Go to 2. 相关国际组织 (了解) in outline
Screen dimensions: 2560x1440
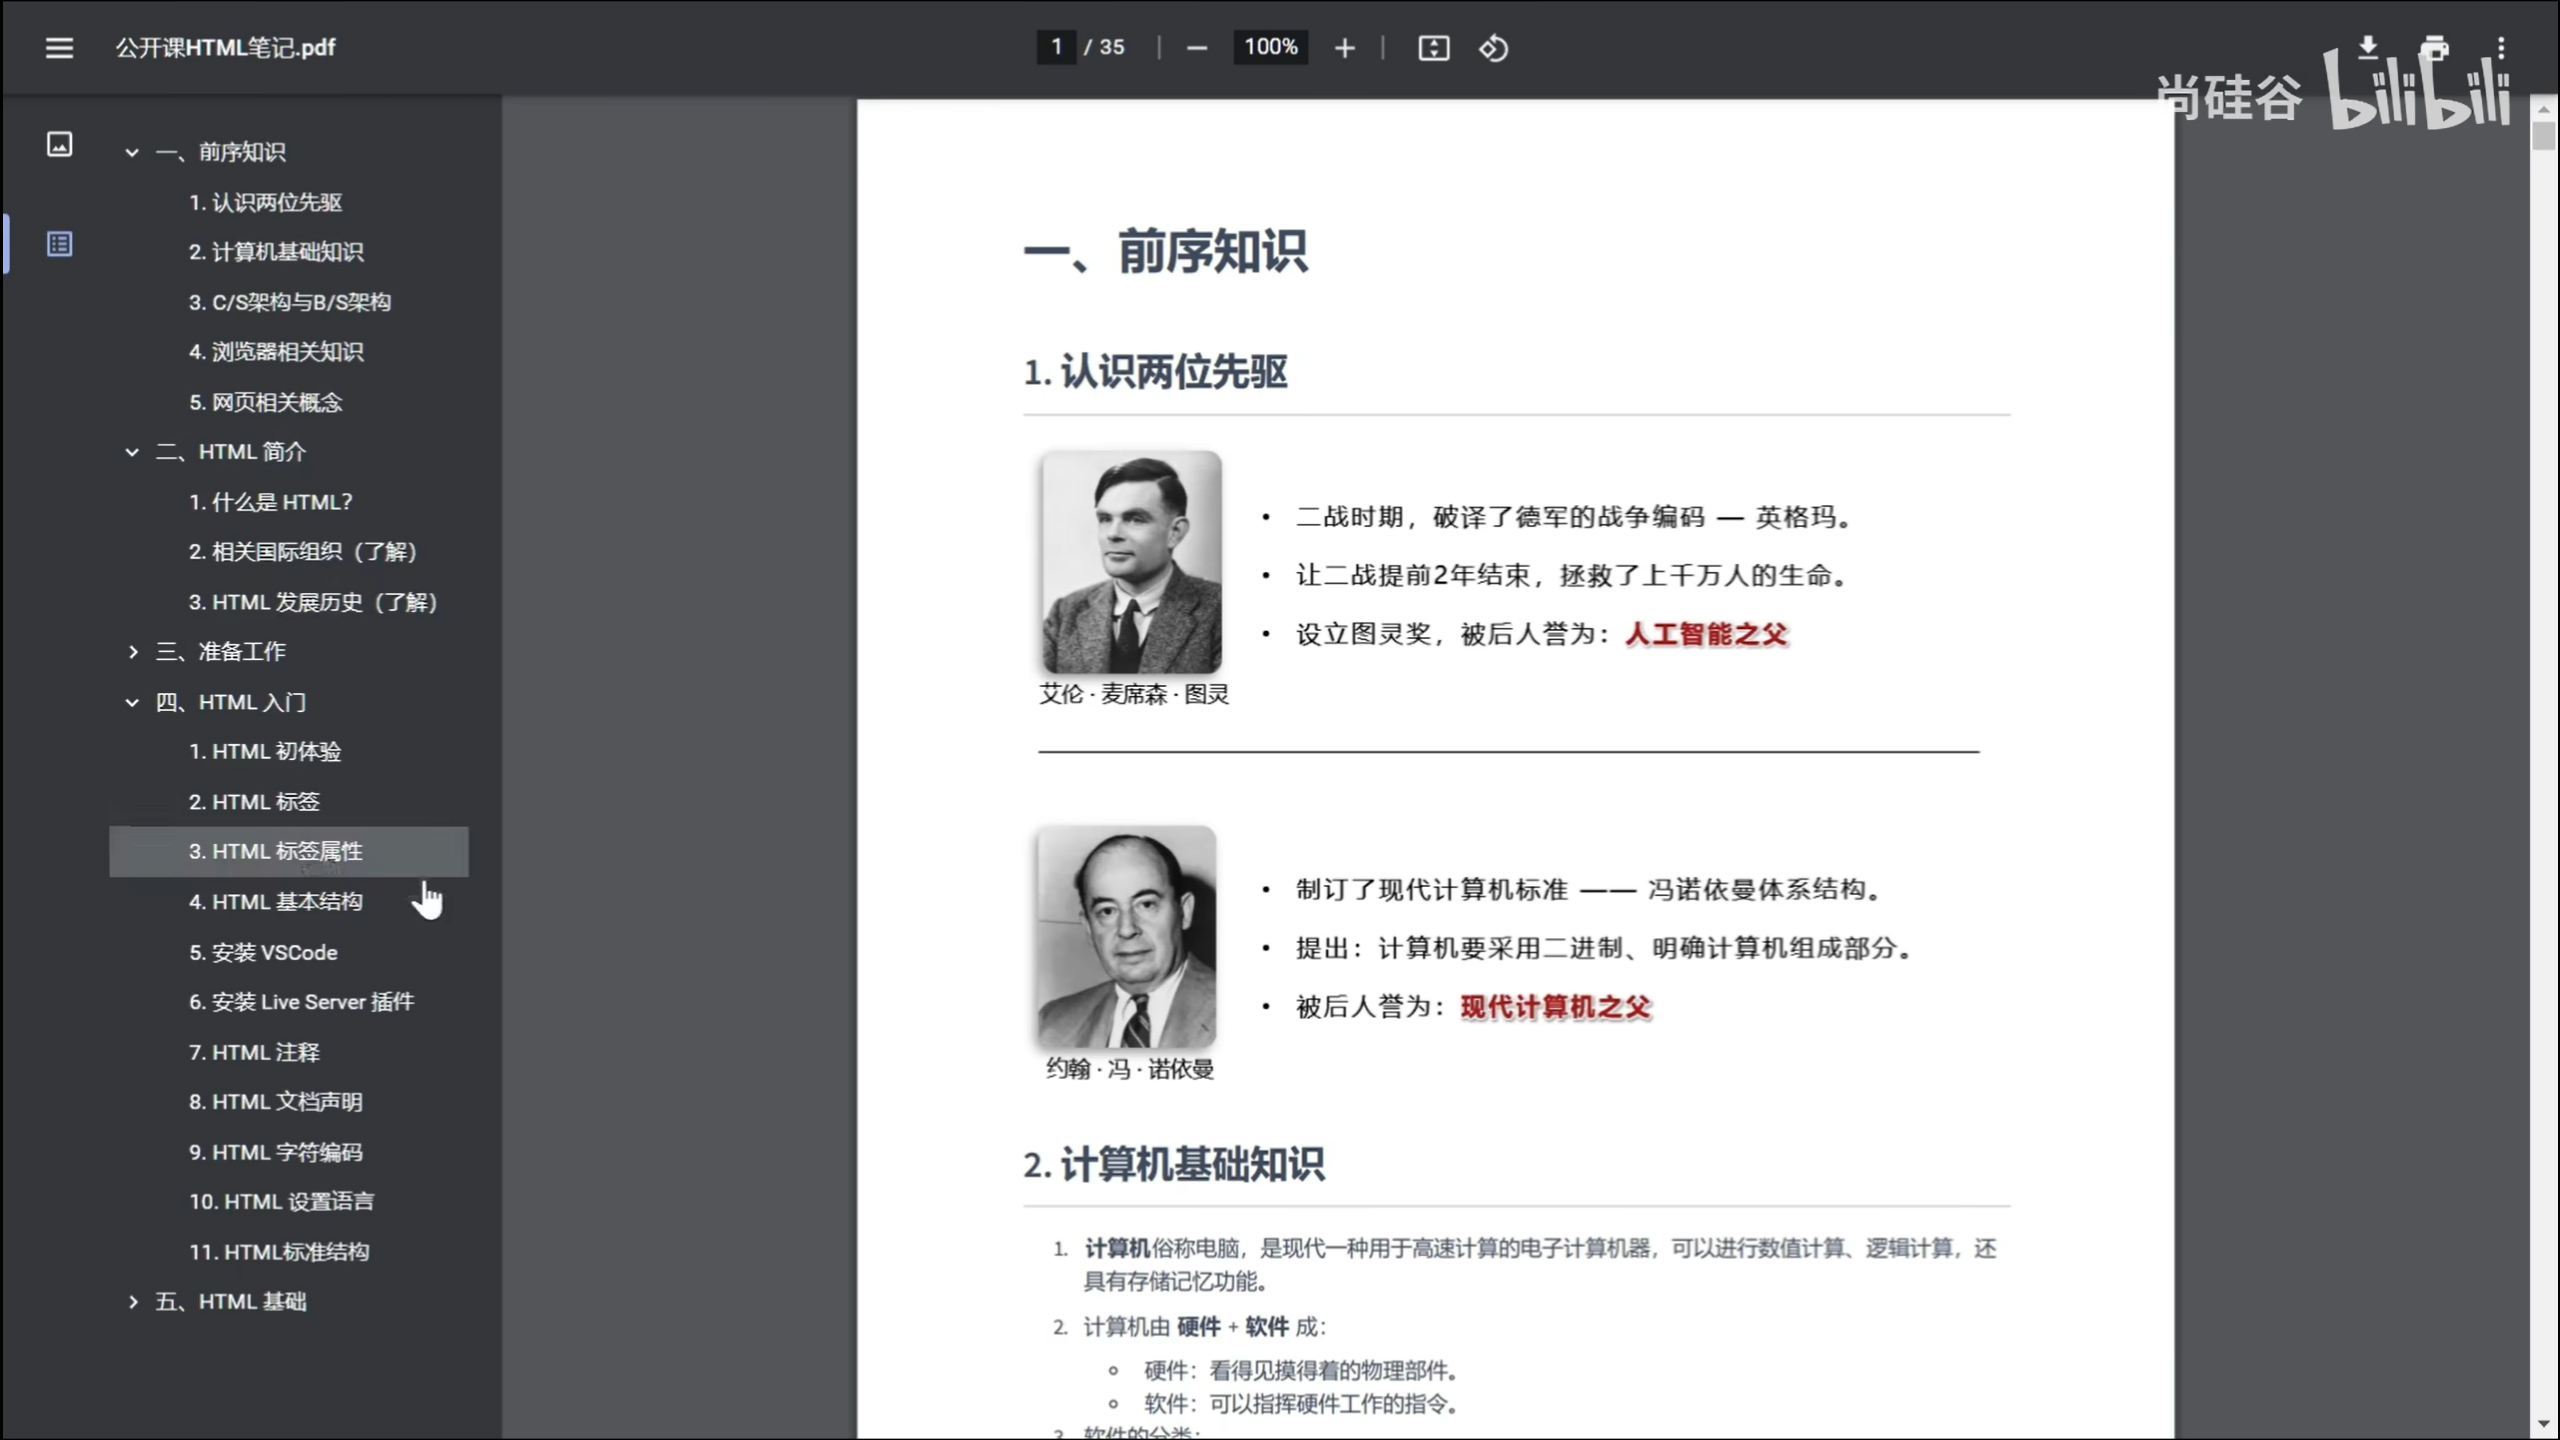302,552
